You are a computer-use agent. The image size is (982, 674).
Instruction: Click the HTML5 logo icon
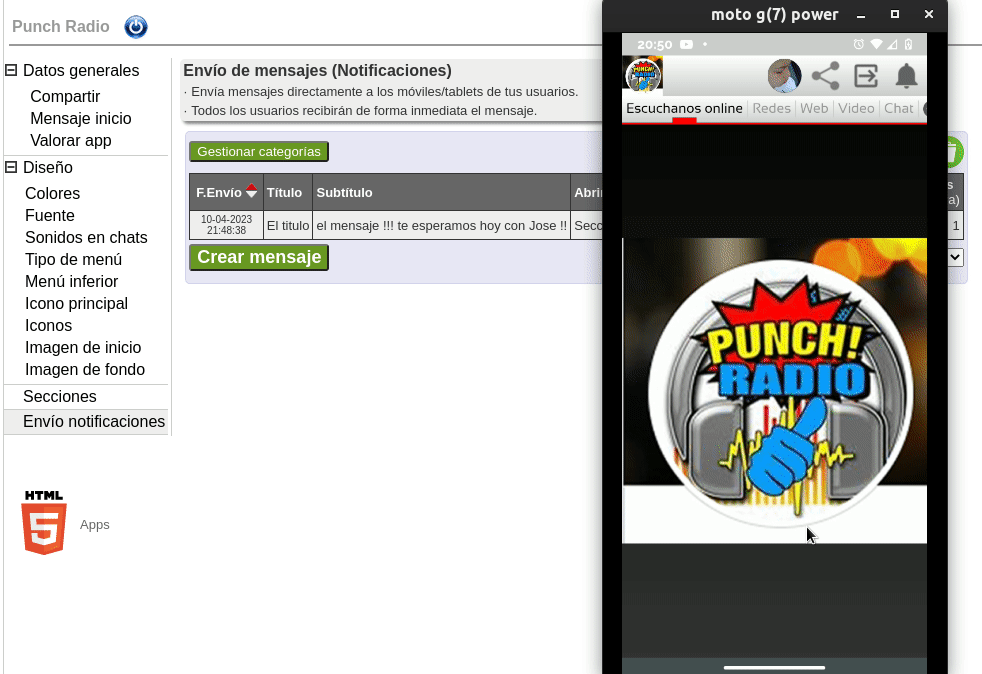click(x=44, y=523)
